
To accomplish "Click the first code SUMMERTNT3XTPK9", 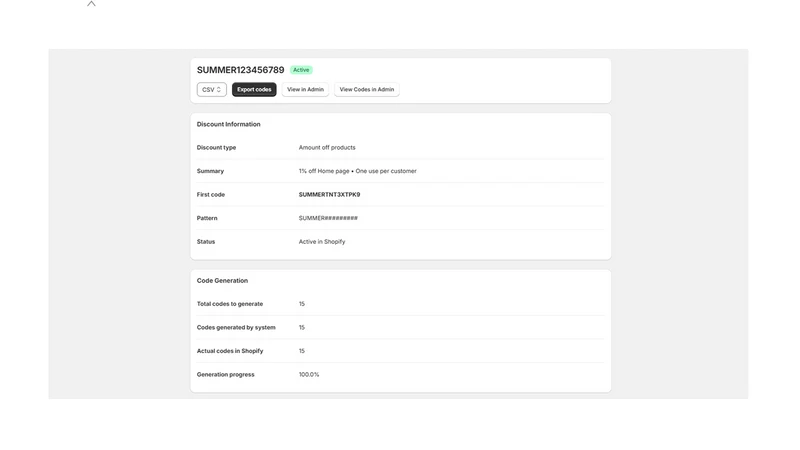I will (x=330, y=194).
